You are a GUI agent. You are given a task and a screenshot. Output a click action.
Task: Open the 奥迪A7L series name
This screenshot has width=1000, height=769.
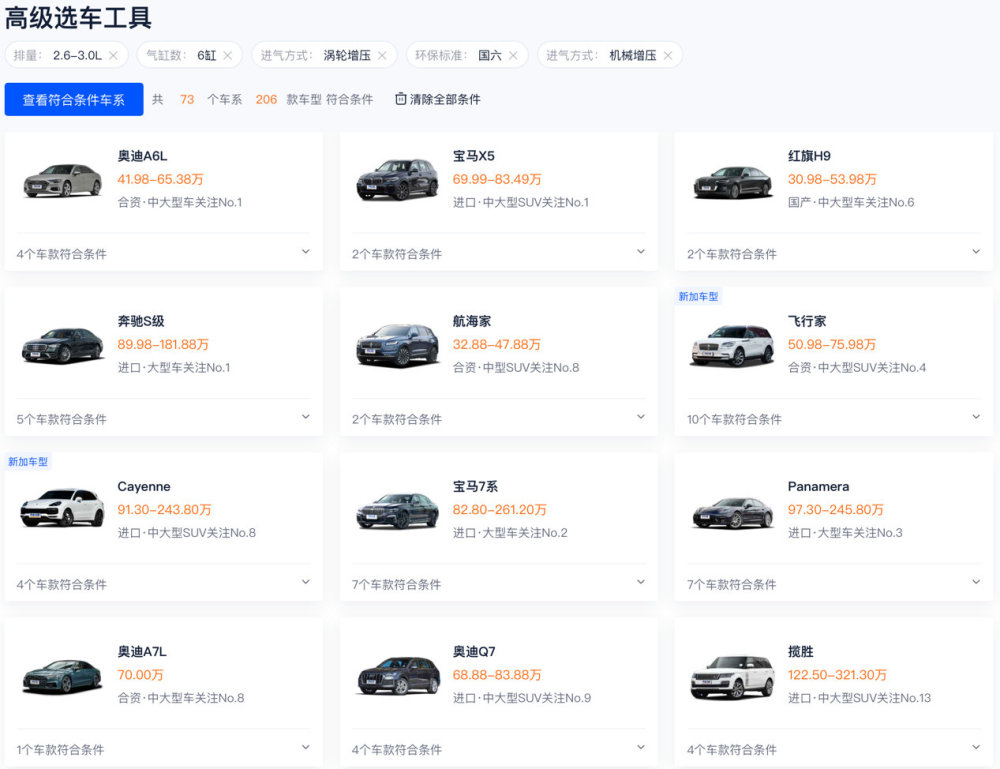[x=143, y=650]
